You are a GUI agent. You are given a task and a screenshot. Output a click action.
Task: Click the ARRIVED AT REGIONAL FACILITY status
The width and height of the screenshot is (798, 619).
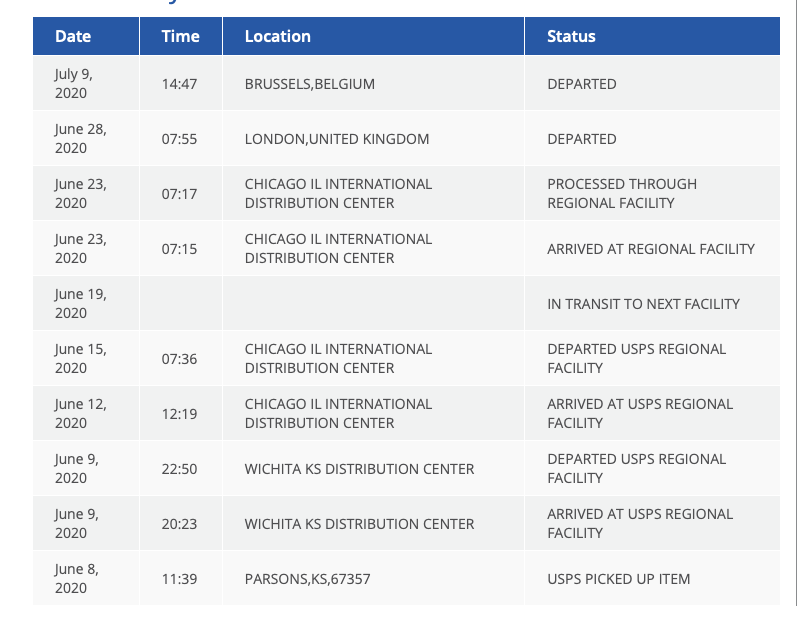pos(651,249)
